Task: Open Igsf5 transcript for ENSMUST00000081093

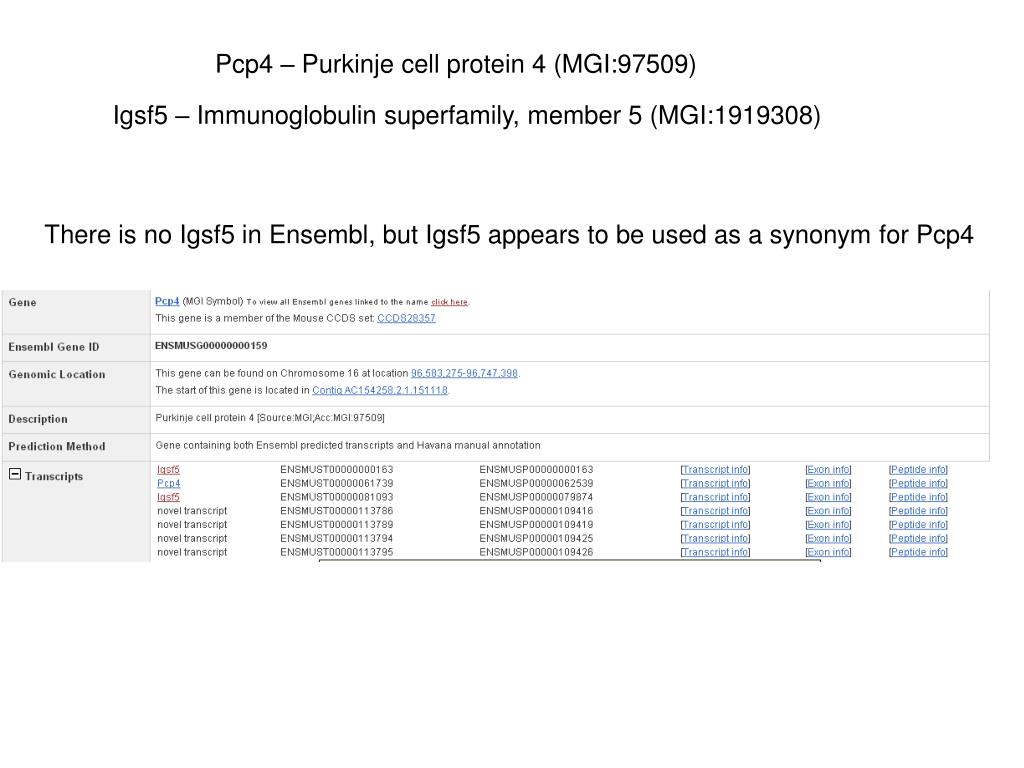Action: click(x=168, y=497)
